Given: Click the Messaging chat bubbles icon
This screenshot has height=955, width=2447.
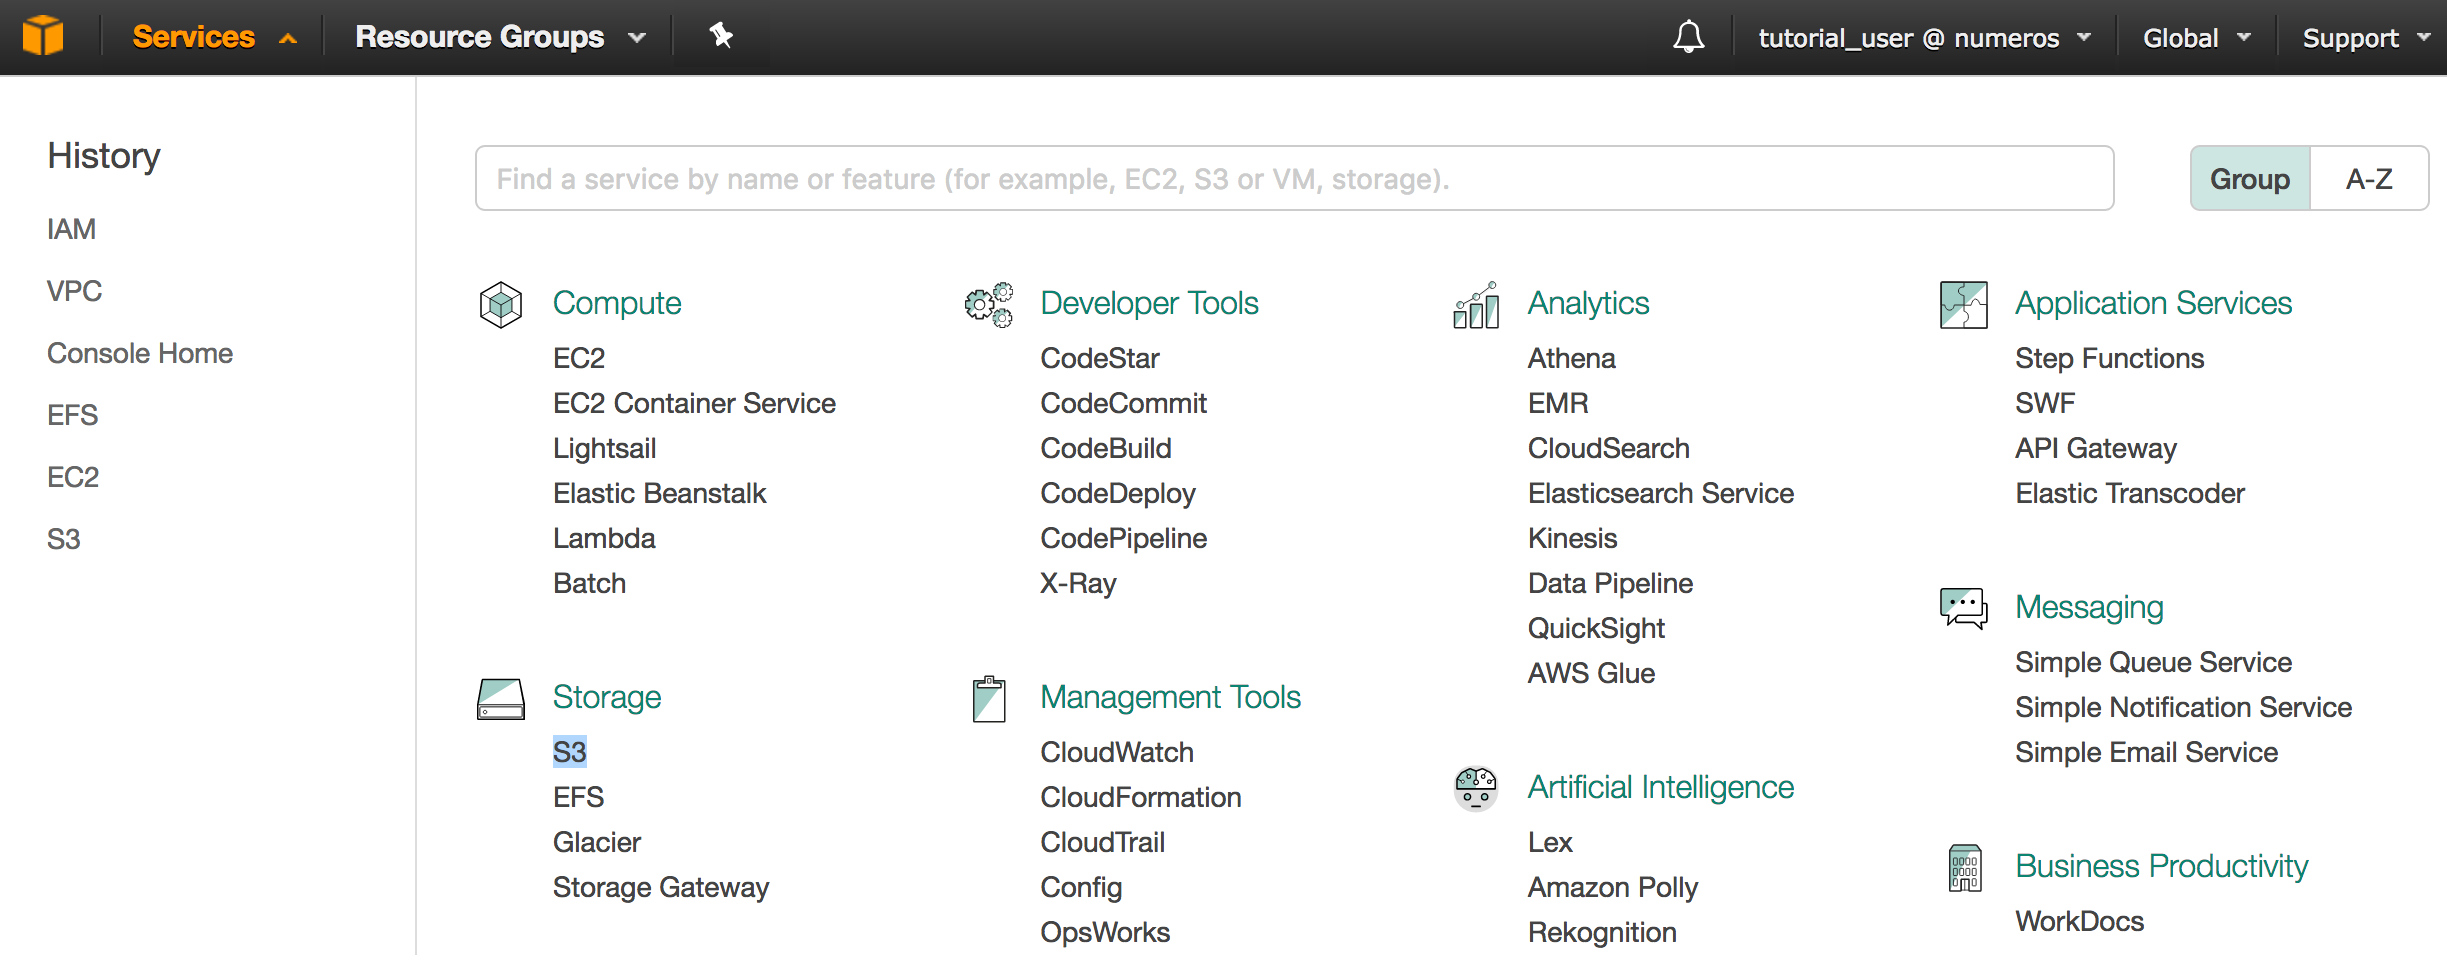Looking at the screenshot, I should pos(1963,607).
